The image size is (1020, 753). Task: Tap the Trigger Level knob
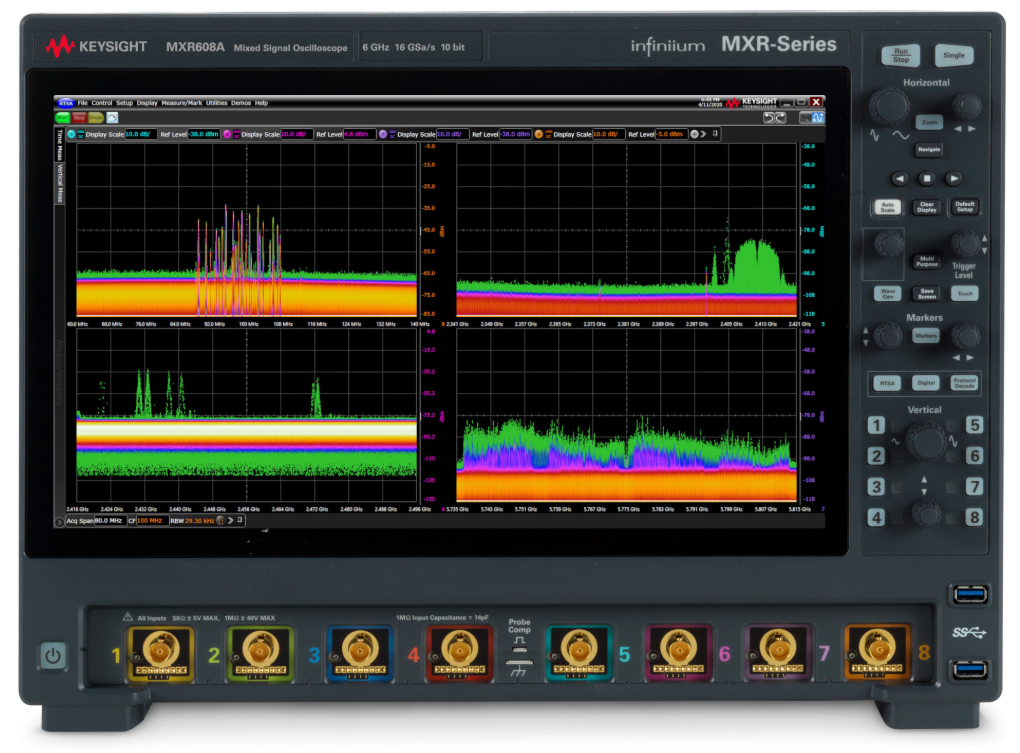[x=965, y=244]
